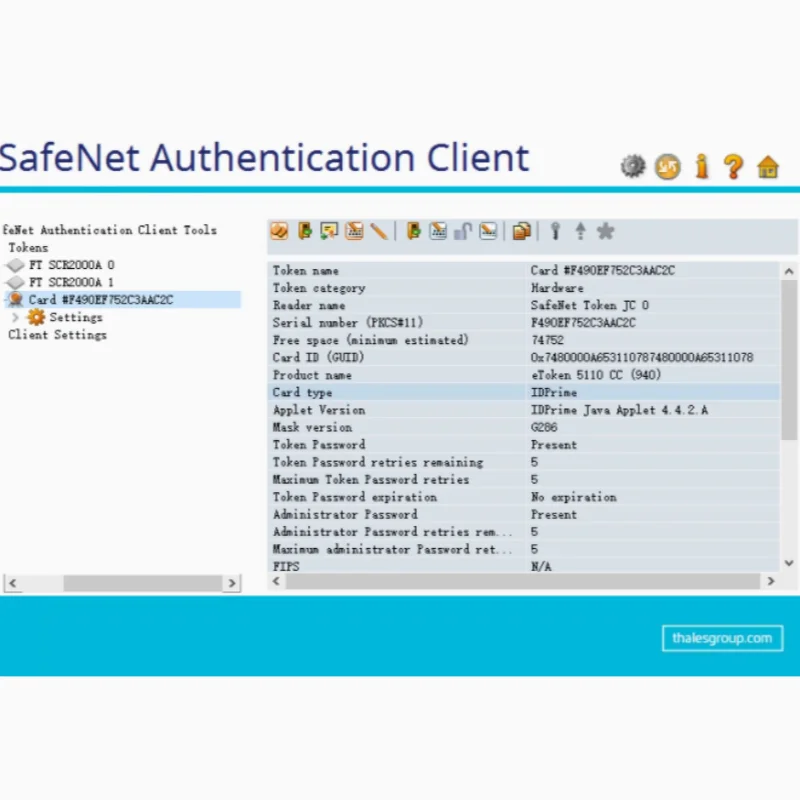
Task: Select the Token Password row
Action: (x=524, y=444)
